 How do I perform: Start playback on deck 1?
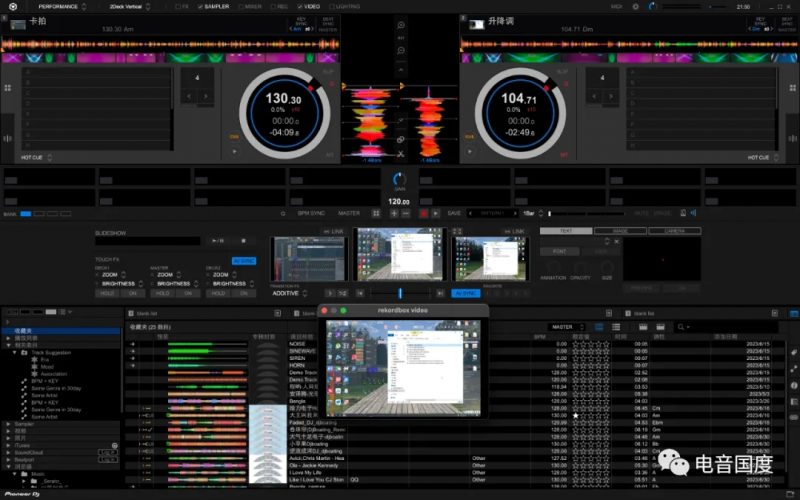click(234, 151)
